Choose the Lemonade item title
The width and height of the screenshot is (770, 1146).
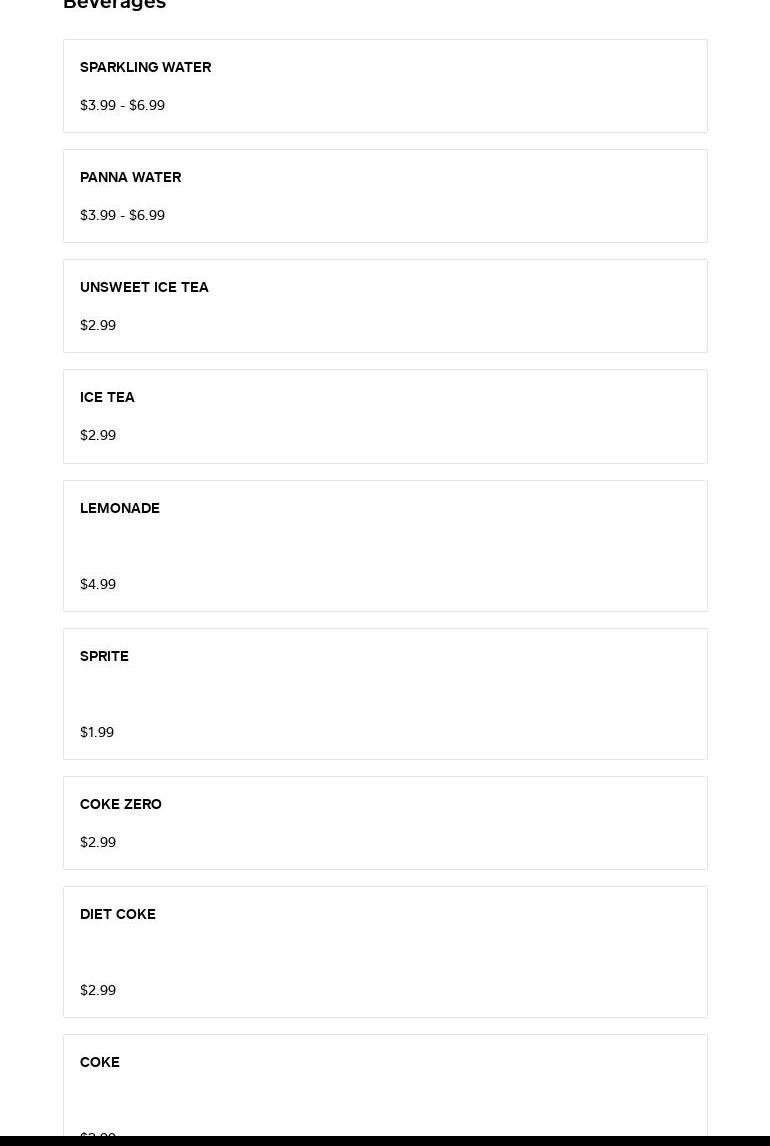coord(120,509)
